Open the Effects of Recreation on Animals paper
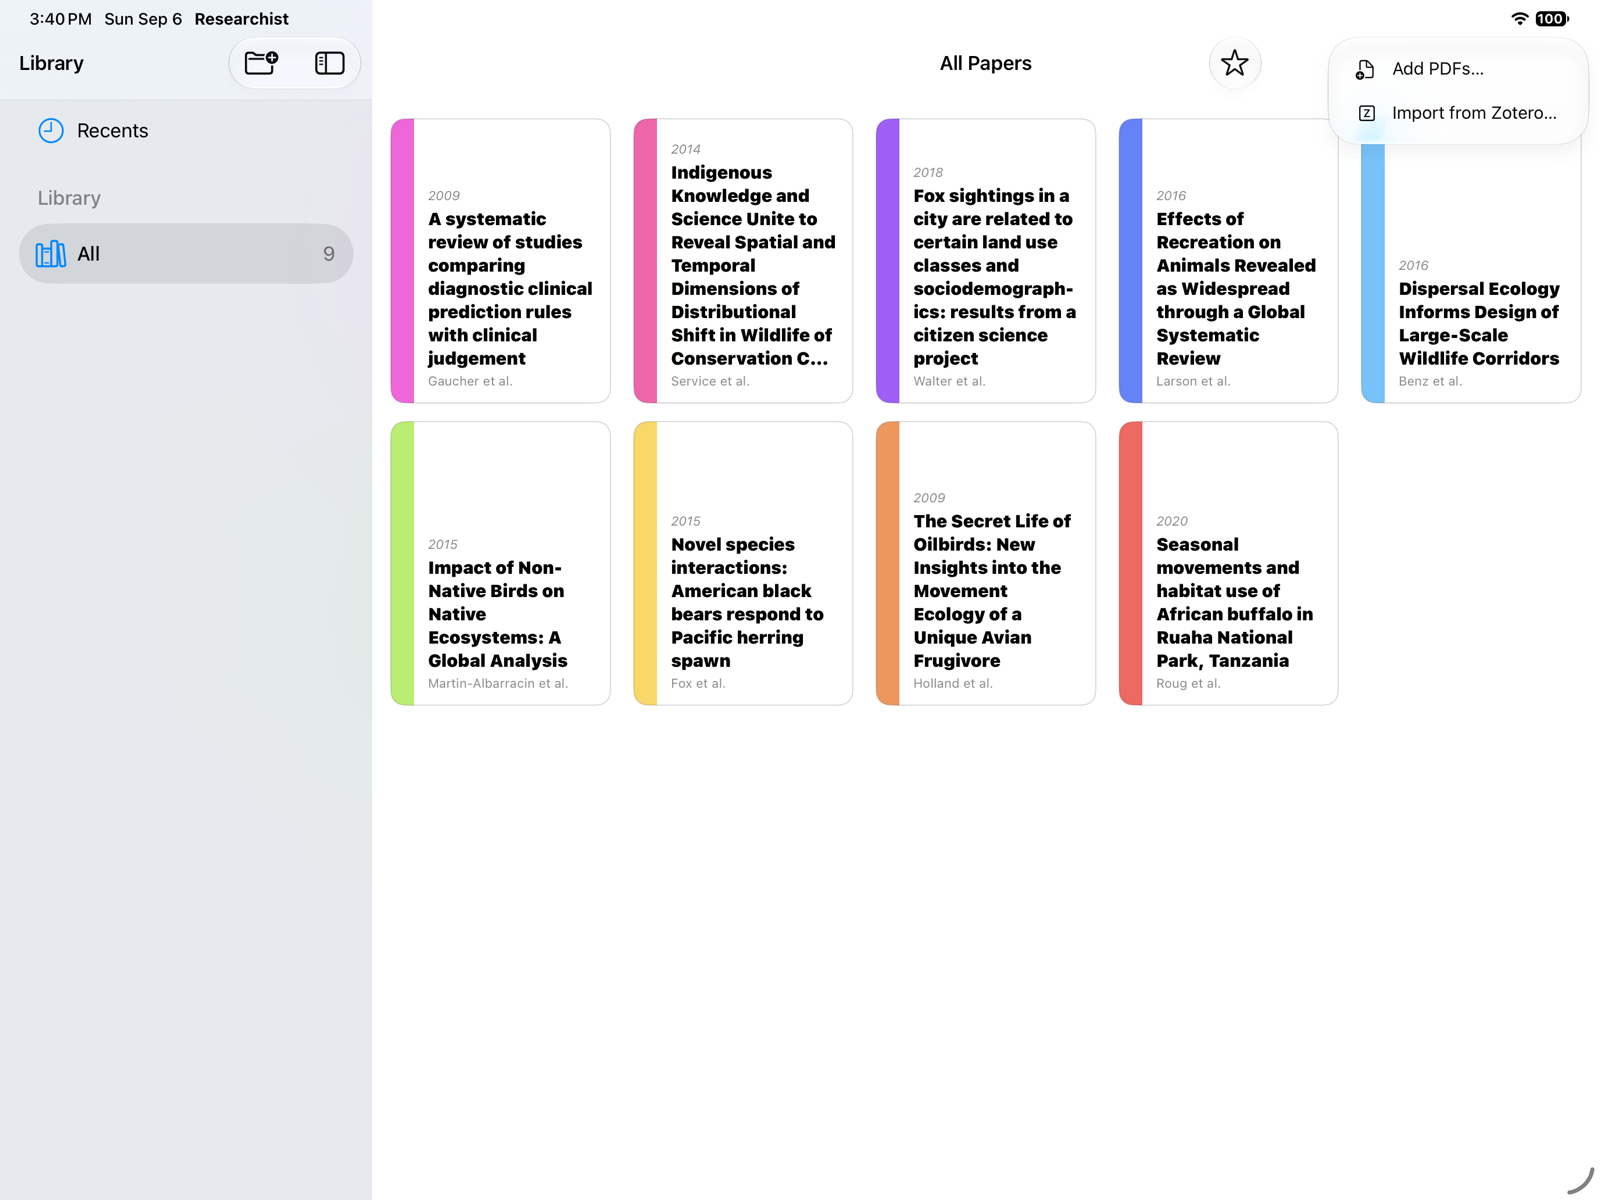The image size is (1600, 1200). pos(1228,261)
